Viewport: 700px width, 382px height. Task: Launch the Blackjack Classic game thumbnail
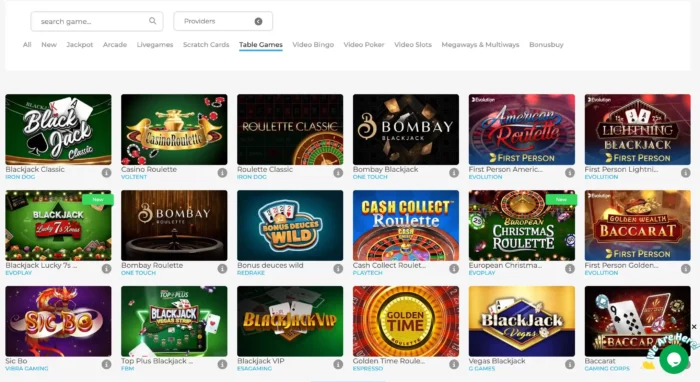click(x=58, y=129)
